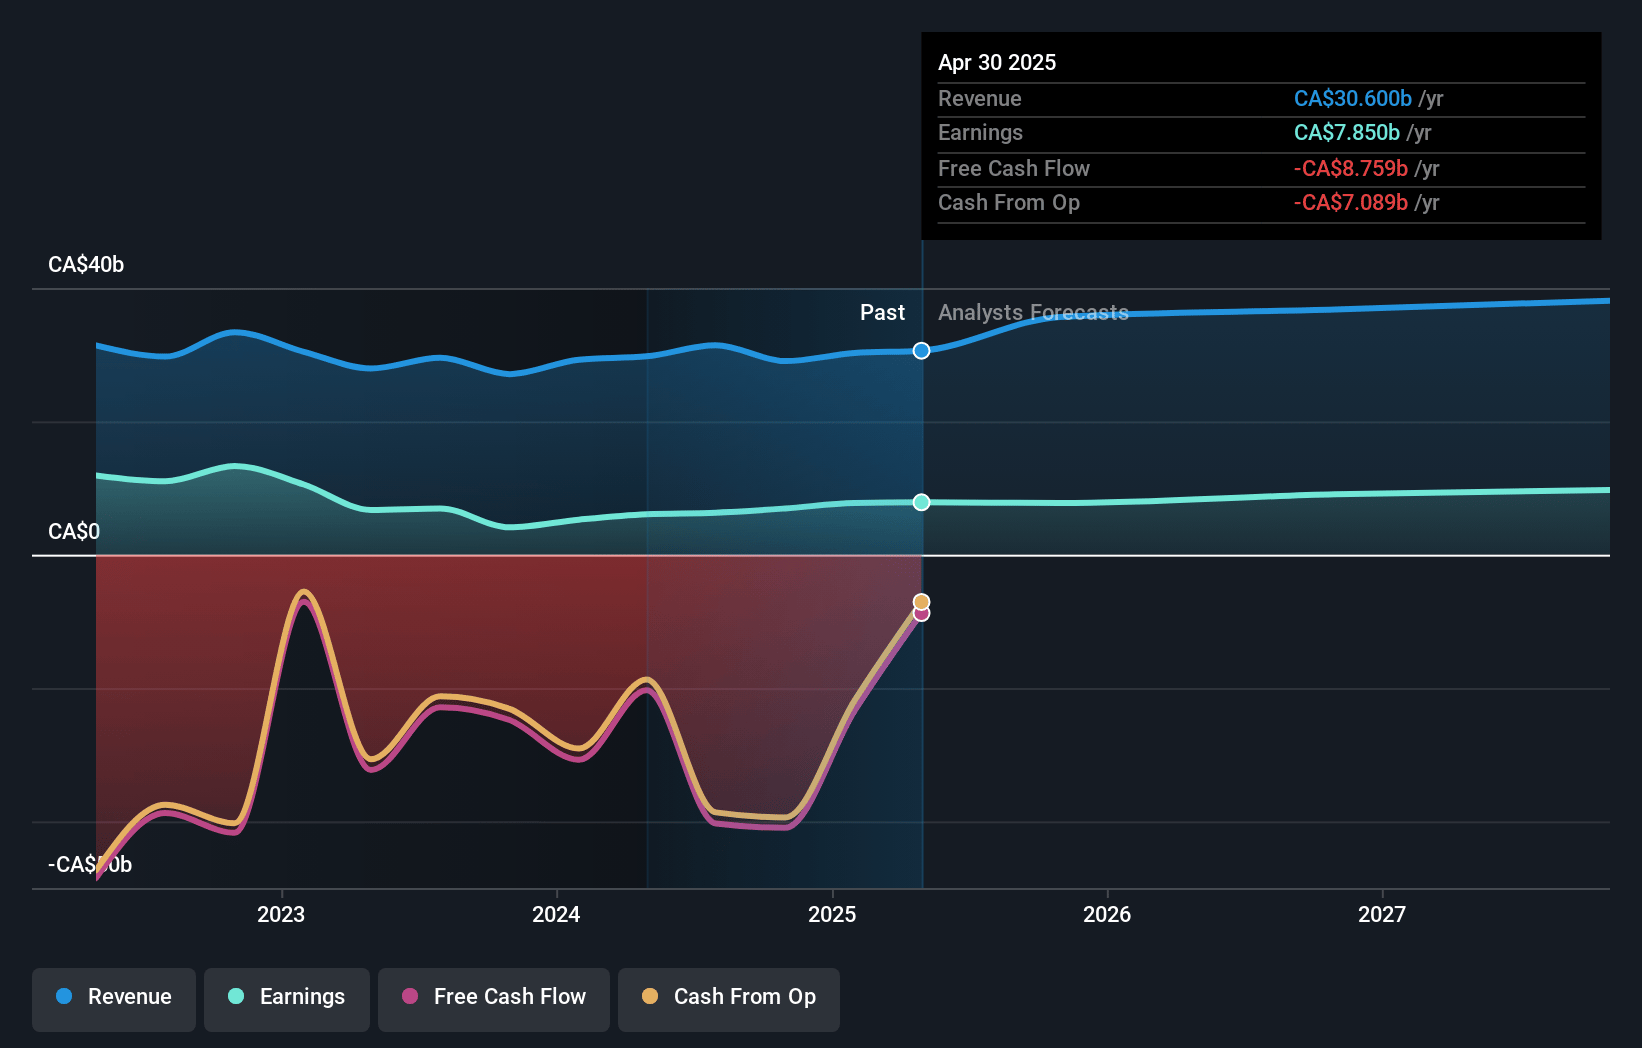Click the Earnings row label in tooltip
The width and height of the screenshot is (1642, 1048).
(981, 132)
